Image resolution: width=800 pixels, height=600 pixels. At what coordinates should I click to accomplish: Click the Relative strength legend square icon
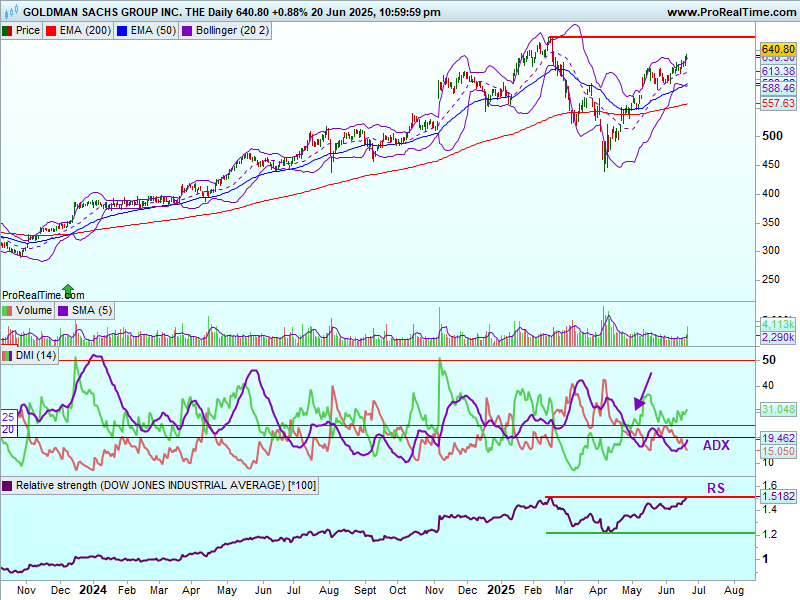pos(8,486)
